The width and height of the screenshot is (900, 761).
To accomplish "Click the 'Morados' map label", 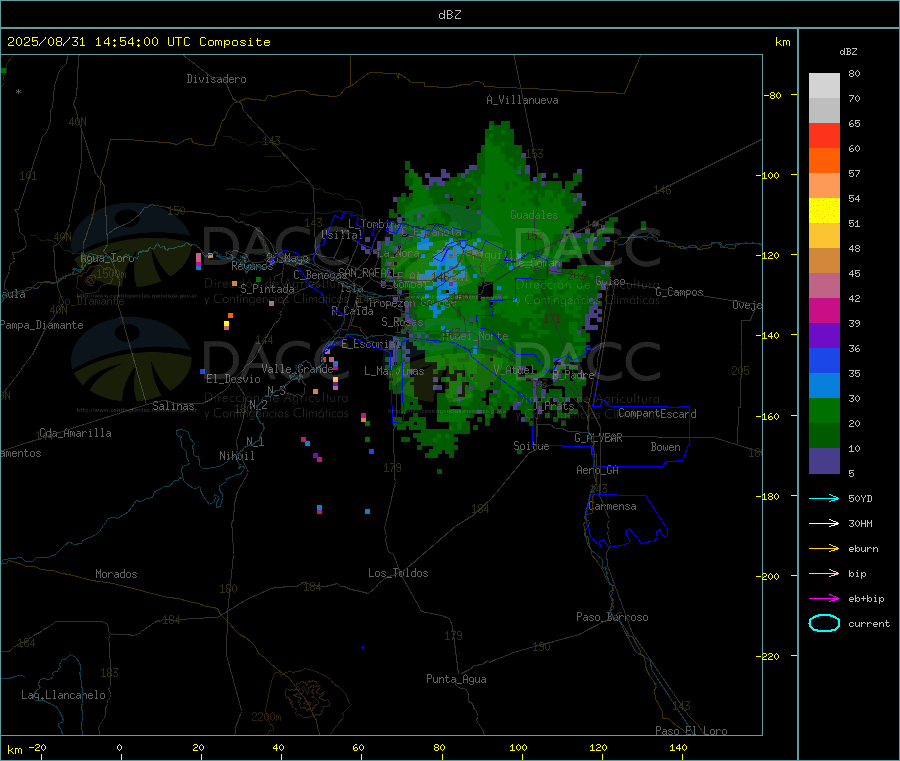I will (116, 574).
